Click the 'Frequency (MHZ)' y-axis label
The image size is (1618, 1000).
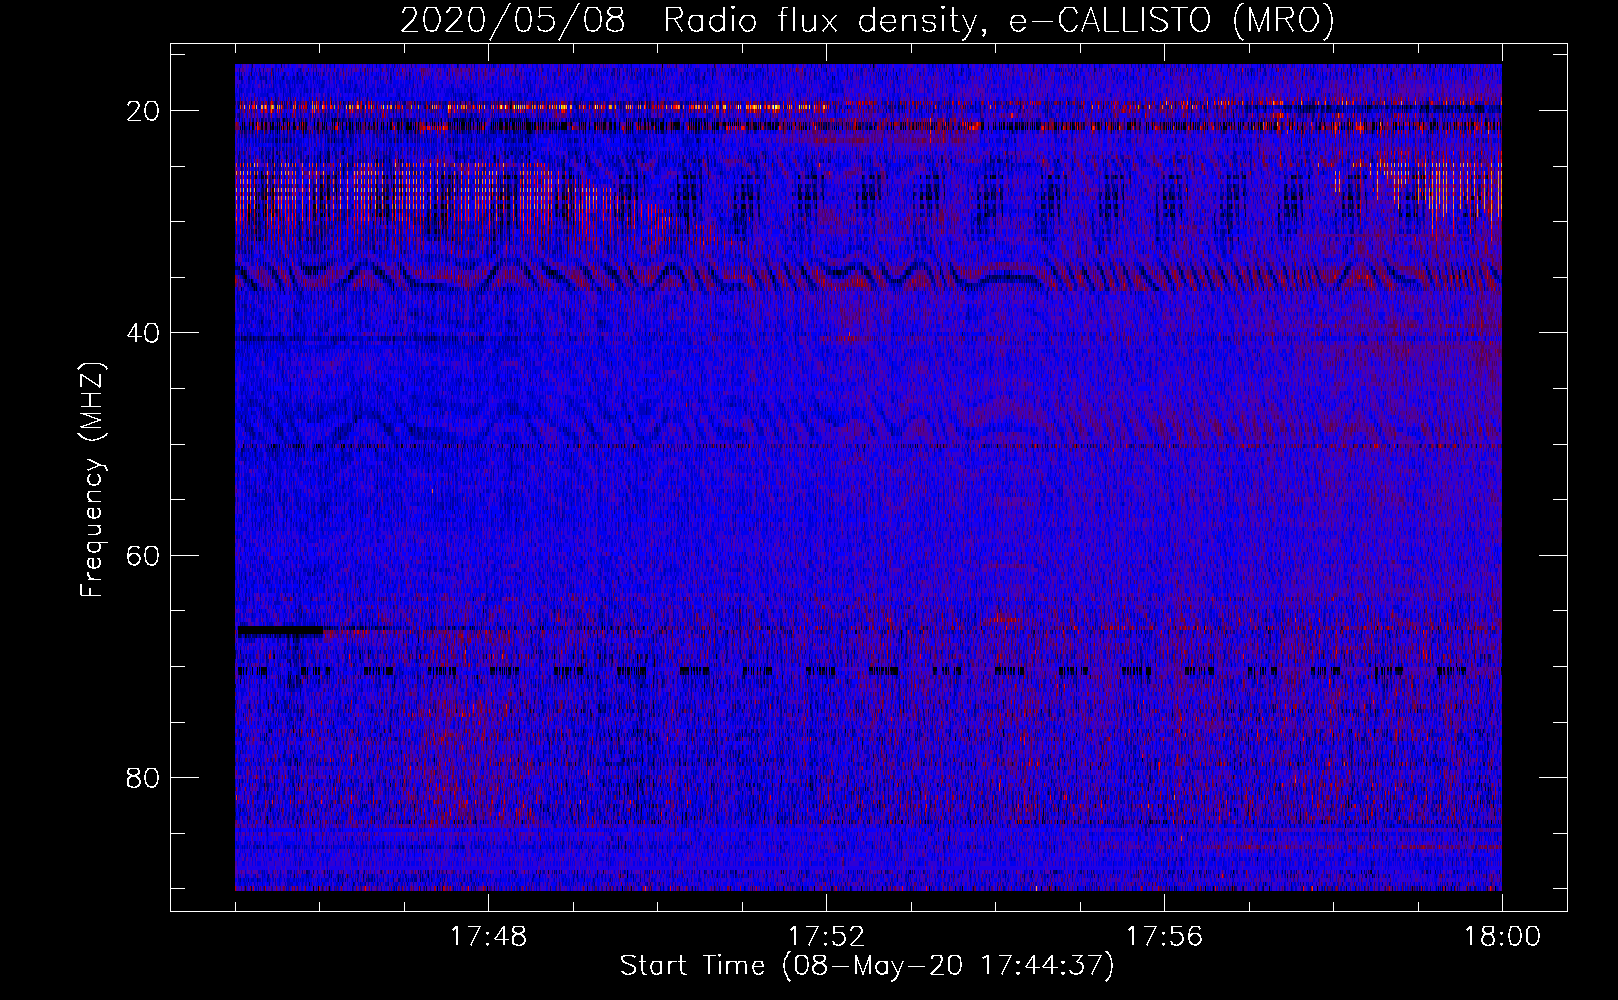[92, 480]
